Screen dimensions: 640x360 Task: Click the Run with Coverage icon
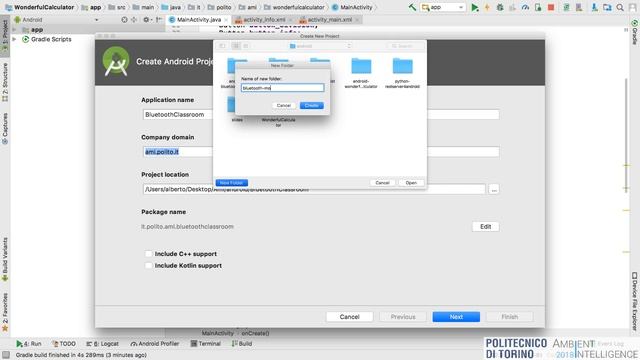point(513,7)
